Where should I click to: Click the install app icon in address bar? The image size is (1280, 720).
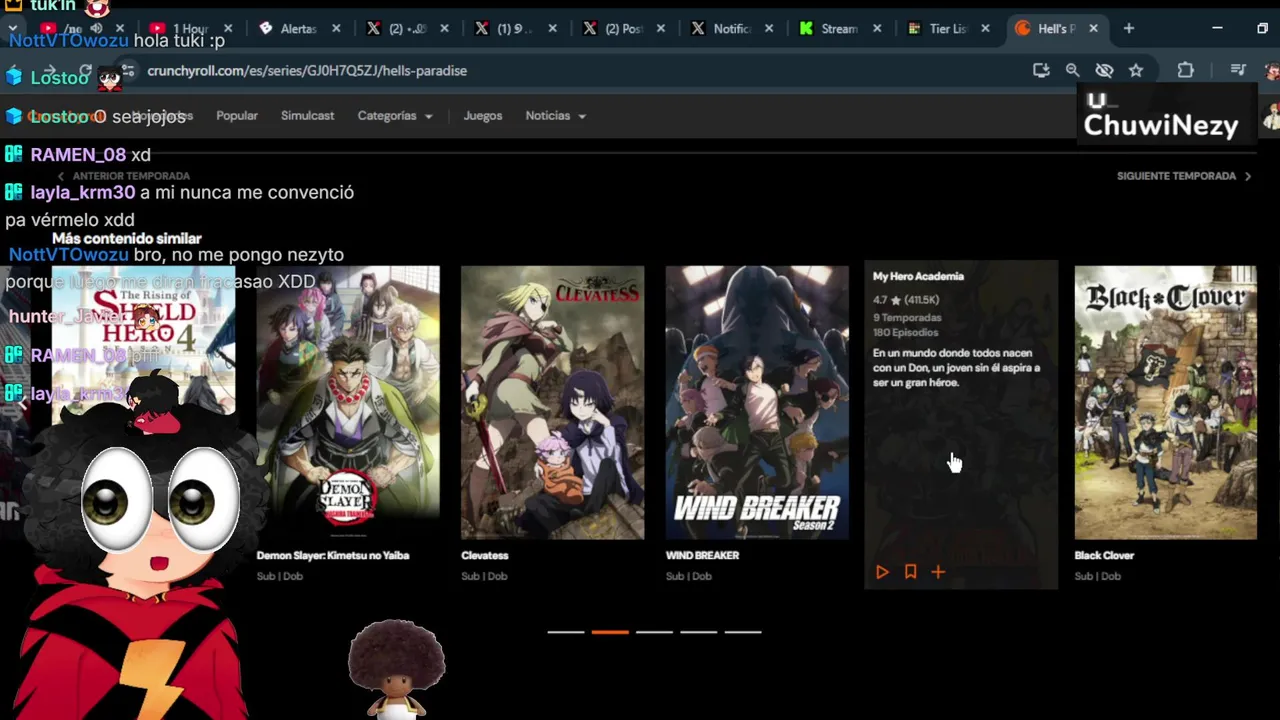pyautogui.click(x=1041, y=70)
